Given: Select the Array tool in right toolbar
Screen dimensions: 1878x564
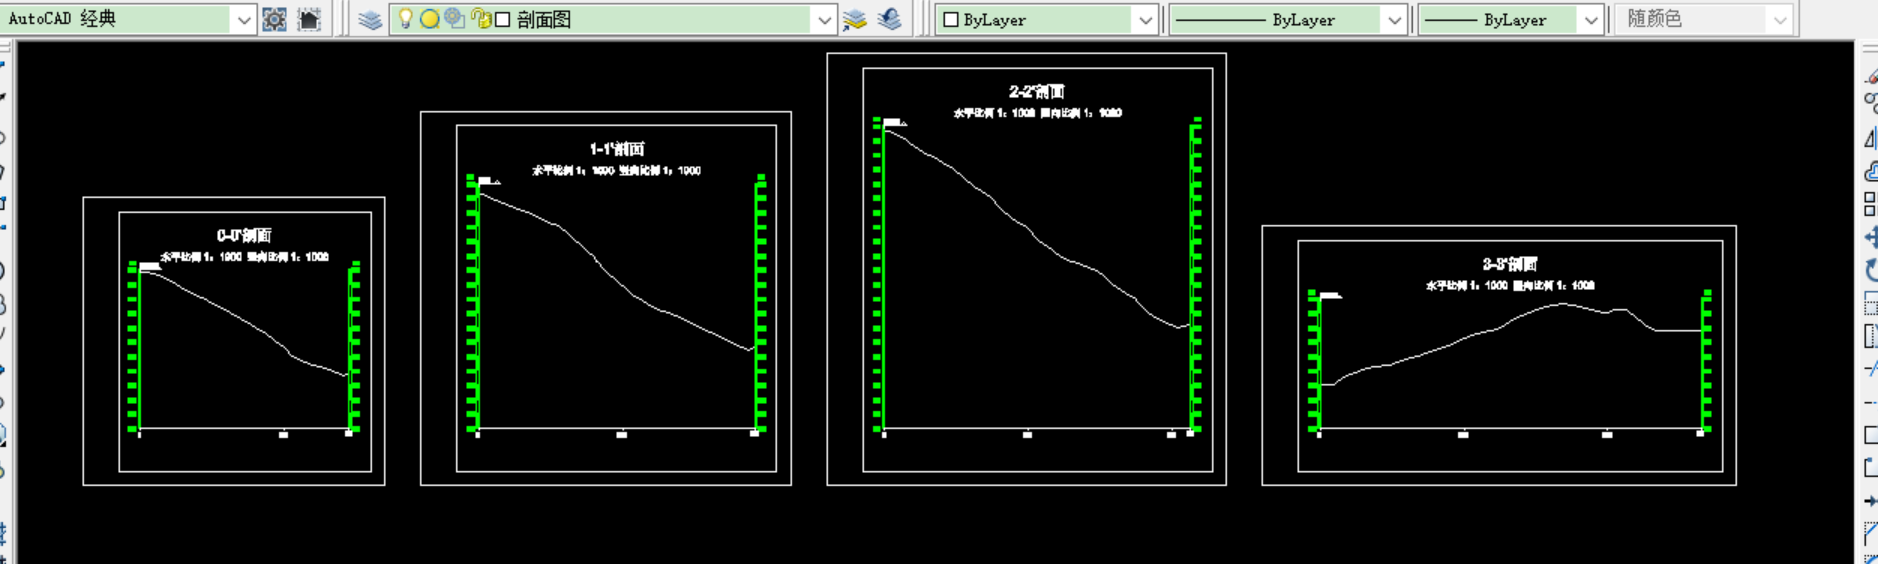Looking at the screenshot, I should pyautogui.click(x=1870, y=204).
